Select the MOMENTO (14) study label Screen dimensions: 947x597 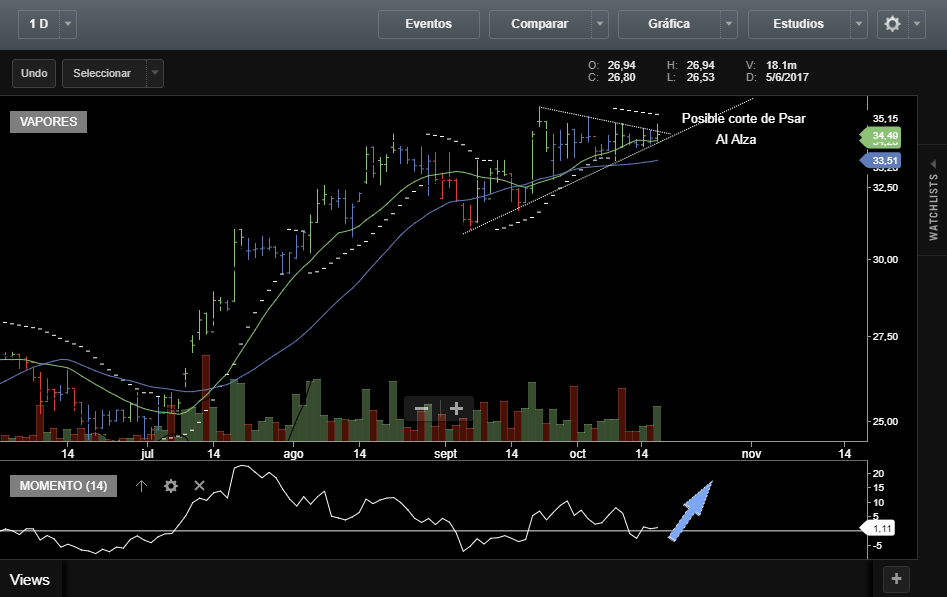(x=63, y=486)
